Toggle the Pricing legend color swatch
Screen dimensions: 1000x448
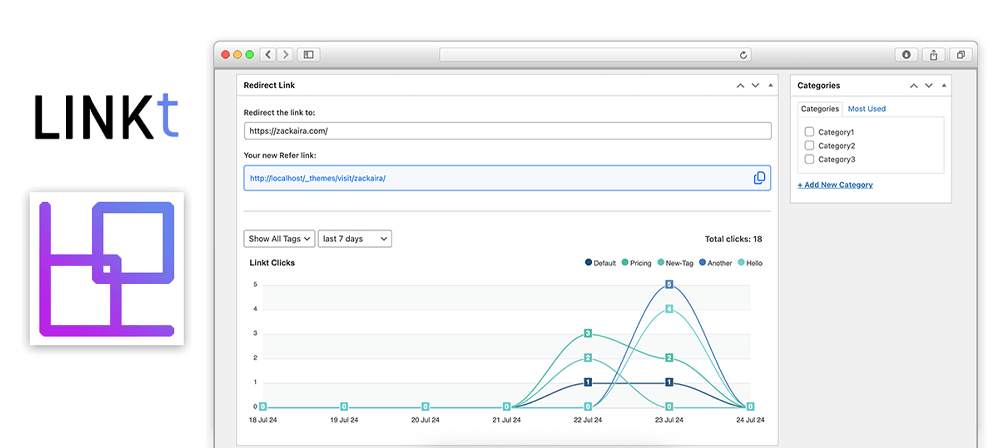625,263
